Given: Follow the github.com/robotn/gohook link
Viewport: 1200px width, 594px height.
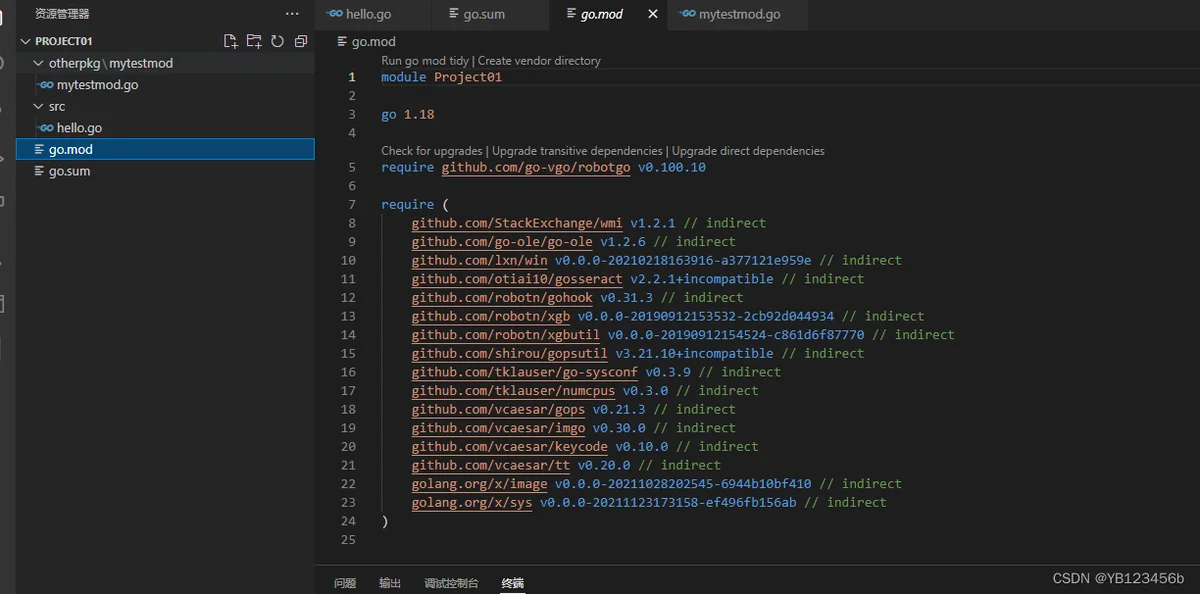Looking at the screenshot, I should (502, 297).
